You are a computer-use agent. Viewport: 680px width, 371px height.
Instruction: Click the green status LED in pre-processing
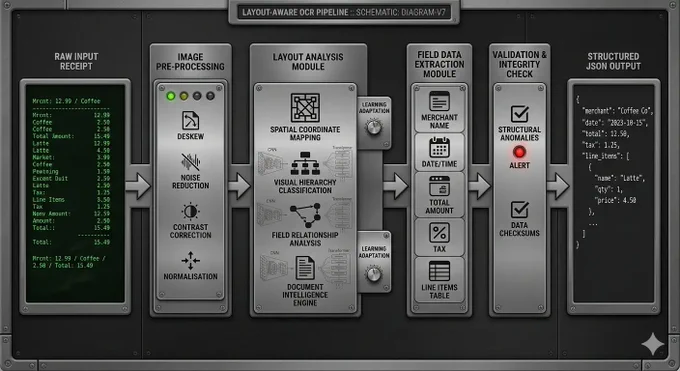[x=171, y=96]
